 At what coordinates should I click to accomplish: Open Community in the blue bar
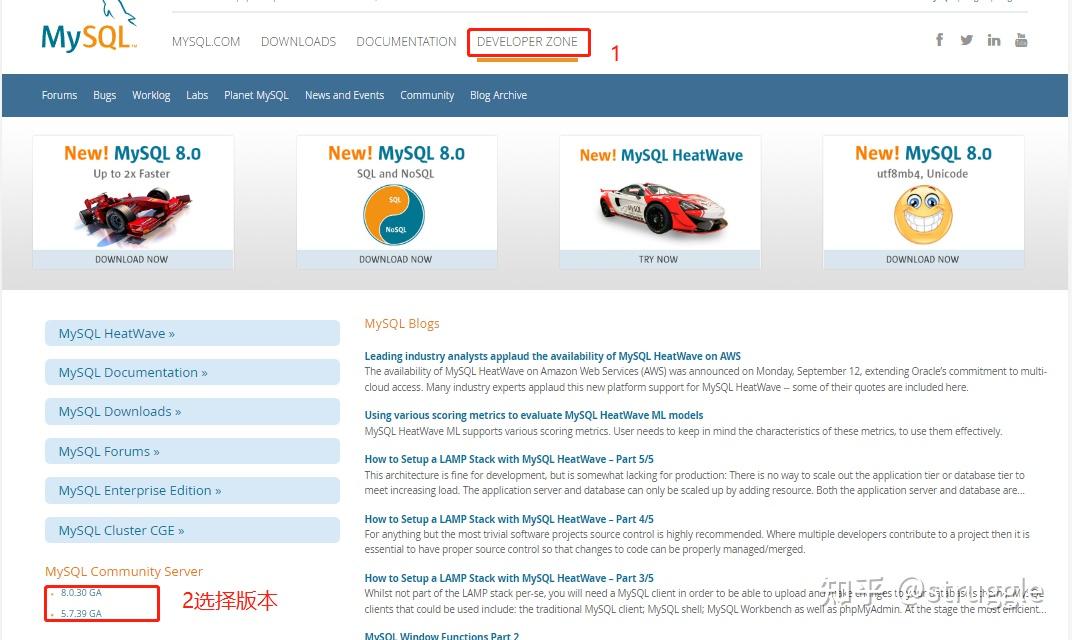(x=427, y=95)
